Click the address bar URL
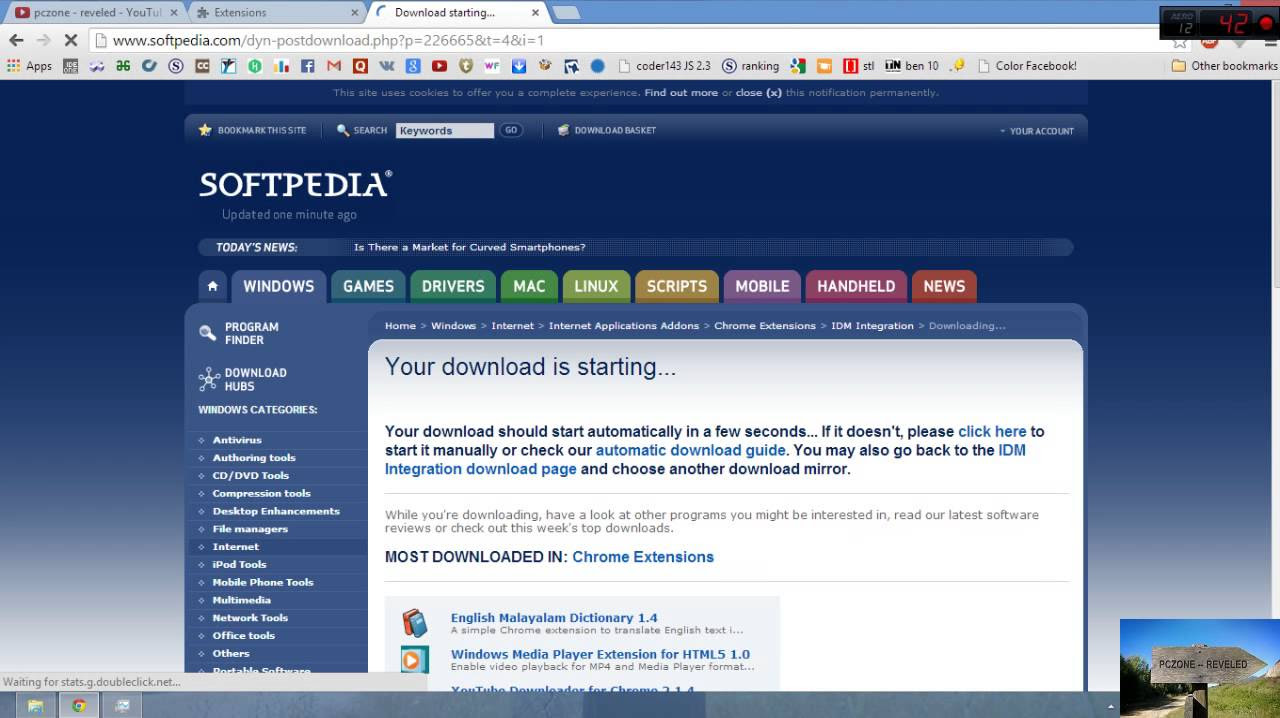 328,40
